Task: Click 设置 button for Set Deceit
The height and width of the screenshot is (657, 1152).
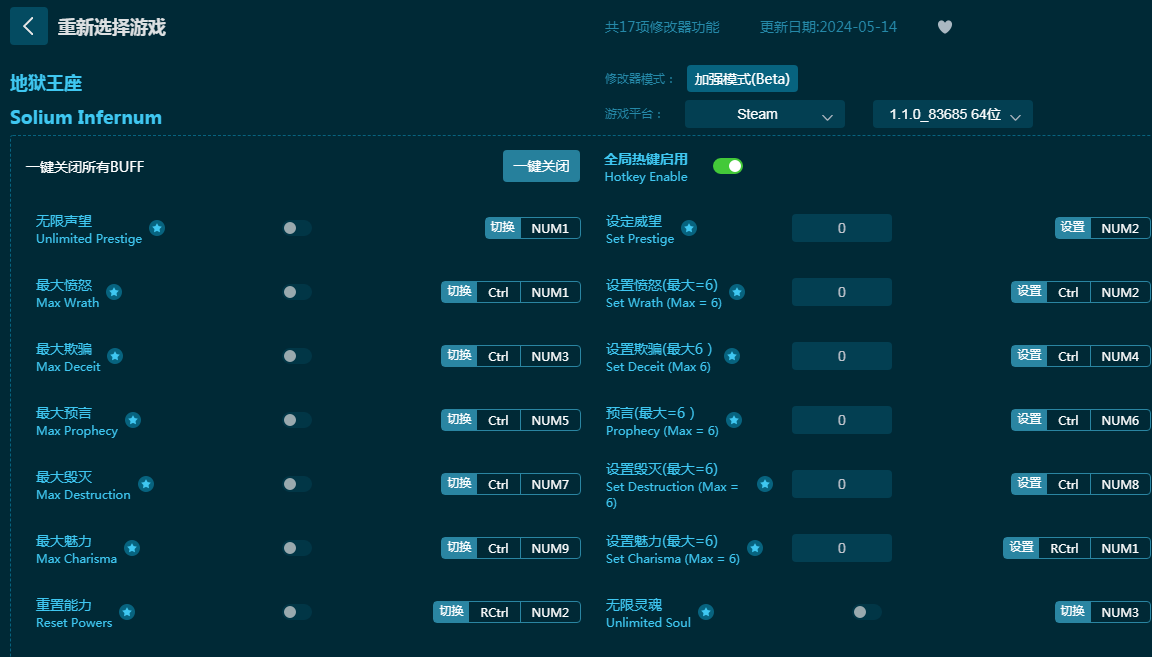Action: pos(1029,356)
